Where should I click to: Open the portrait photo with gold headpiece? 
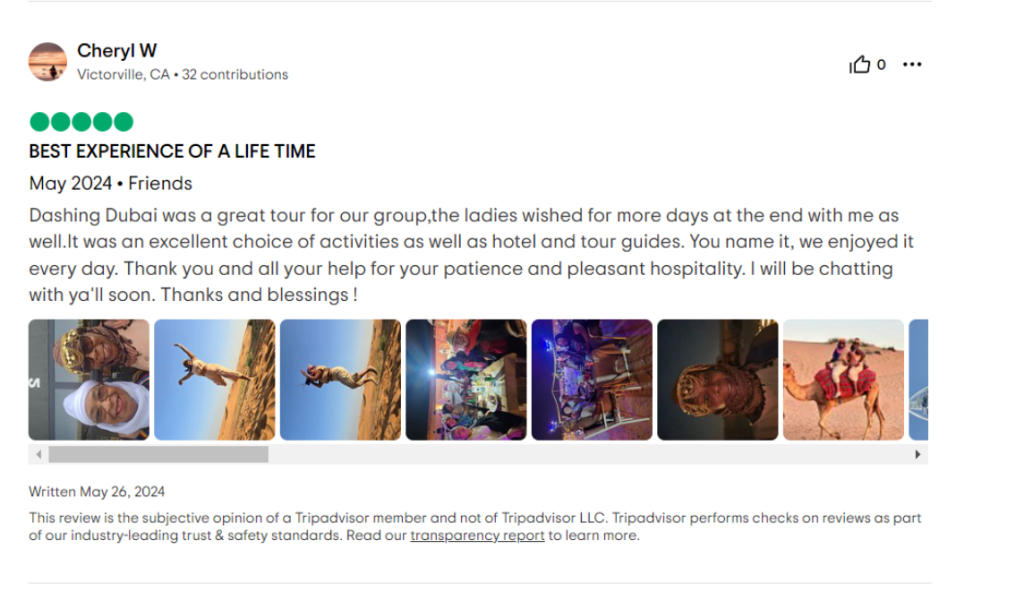click(x=718, y=380)
